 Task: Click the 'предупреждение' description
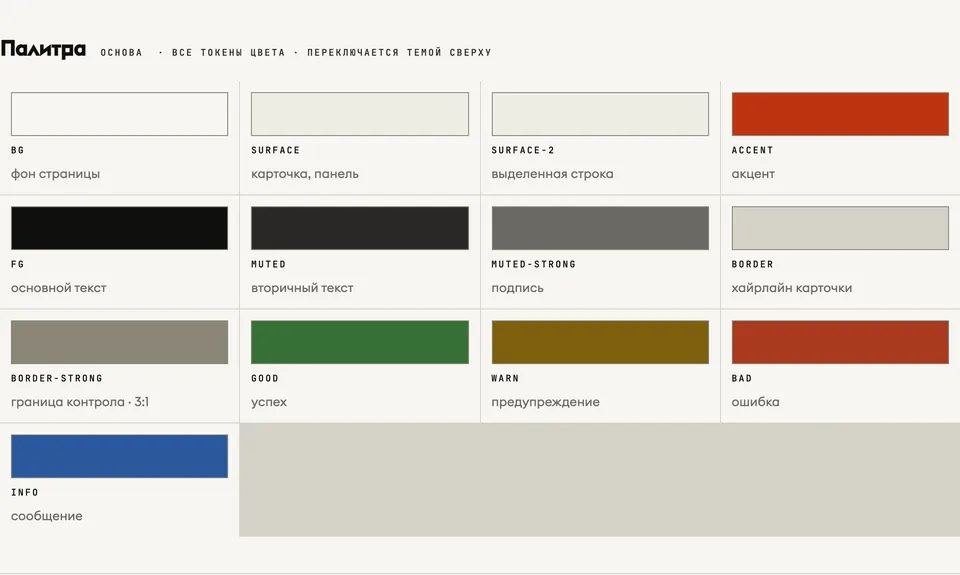[x=546, y=402]
